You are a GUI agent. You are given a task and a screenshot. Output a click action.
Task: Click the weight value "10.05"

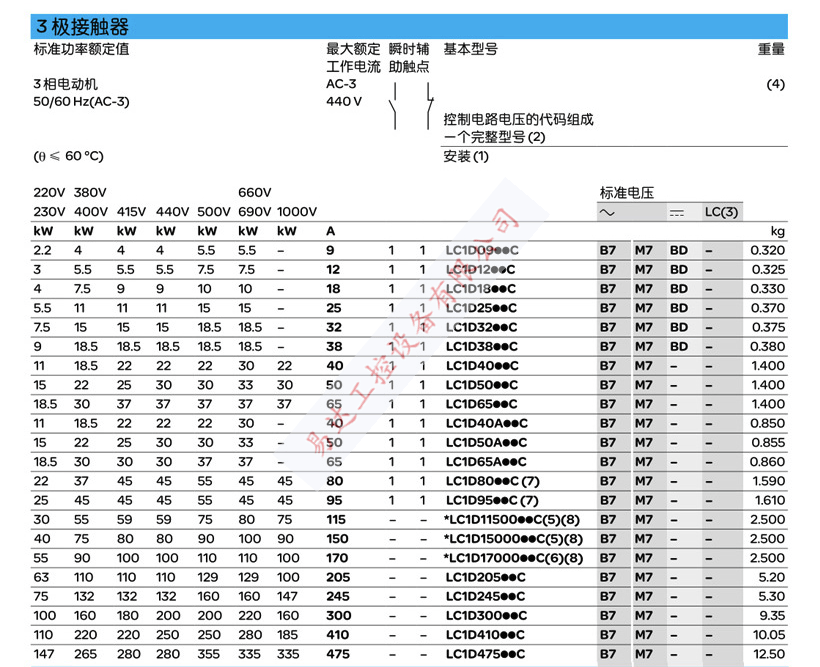[769, 636]
